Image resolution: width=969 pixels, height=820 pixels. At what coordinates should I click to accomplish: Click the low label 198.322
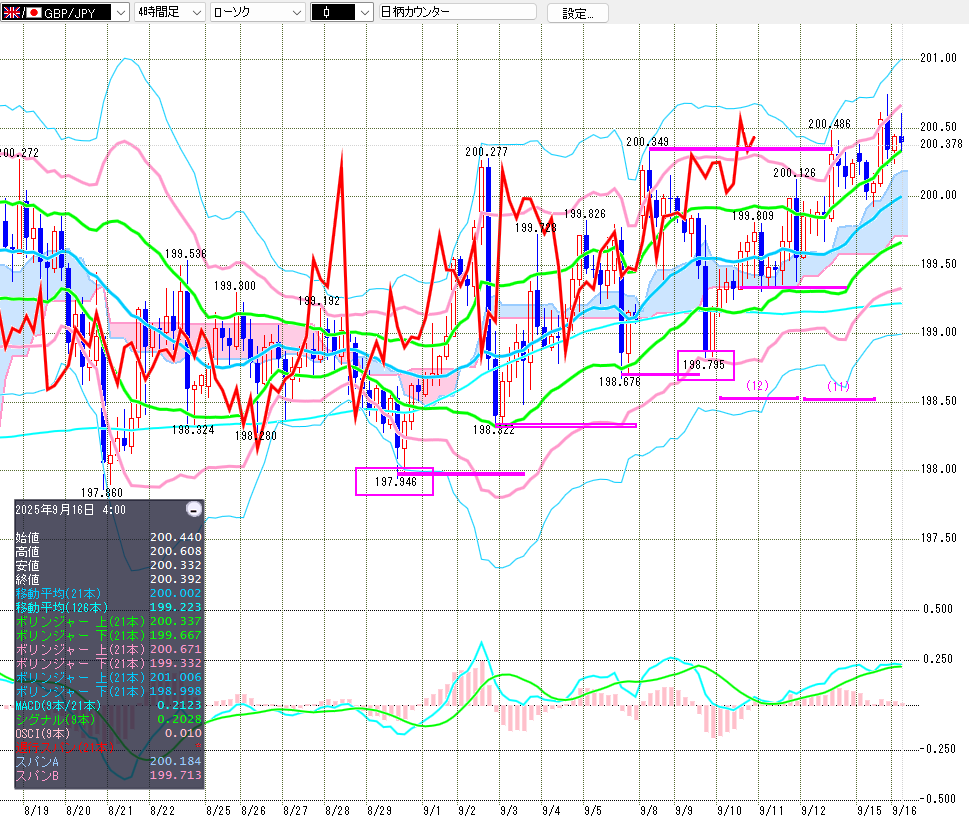(x=493, y=429)
